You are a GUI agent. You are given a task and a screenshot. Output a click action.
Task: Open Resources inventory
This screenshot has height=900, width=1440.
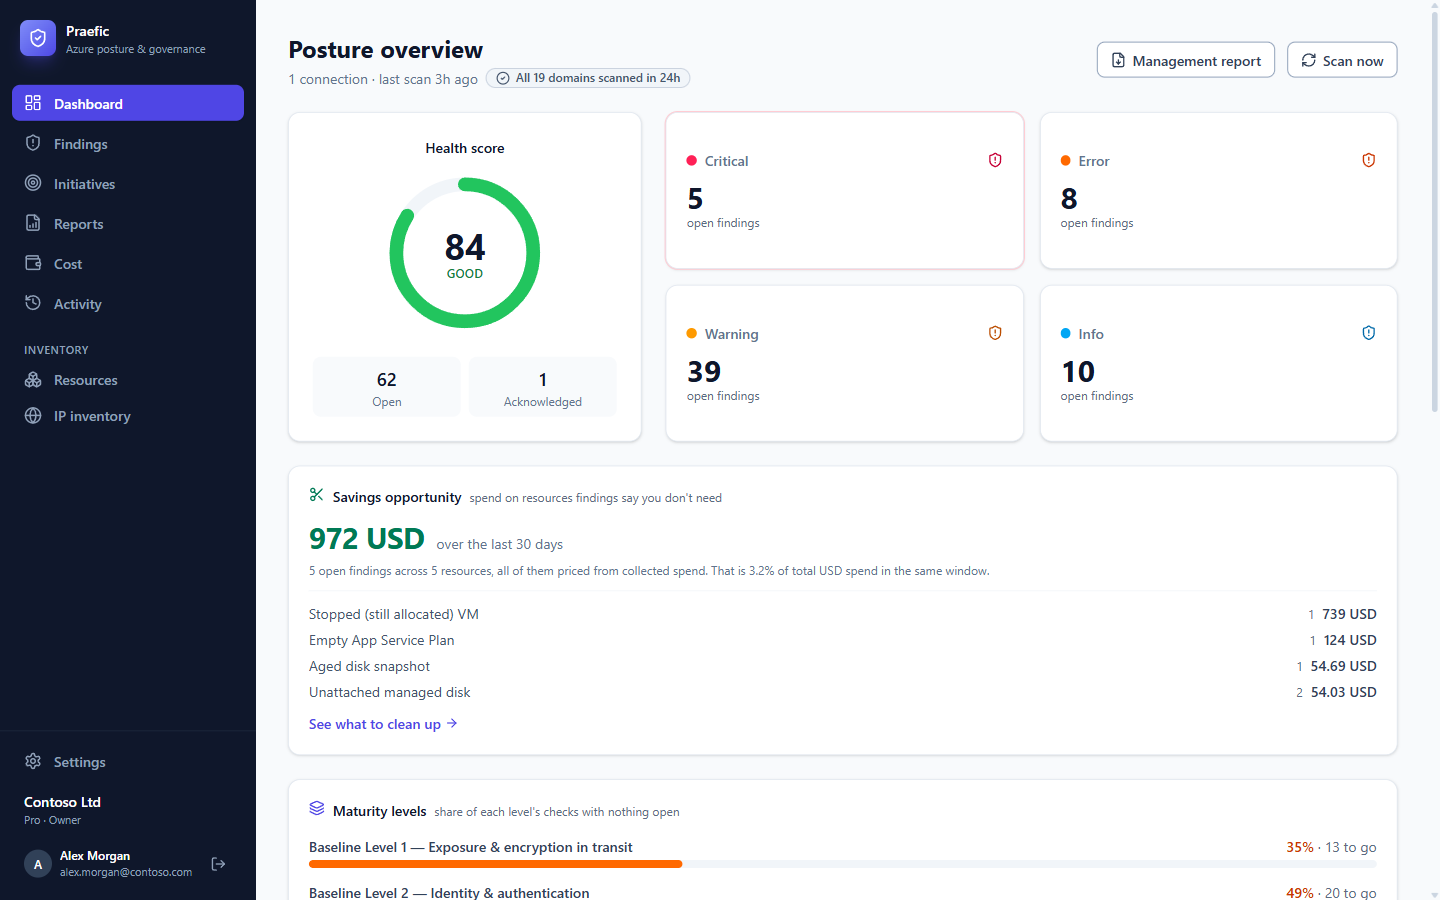pyautogui.click(x=128, y=380)
